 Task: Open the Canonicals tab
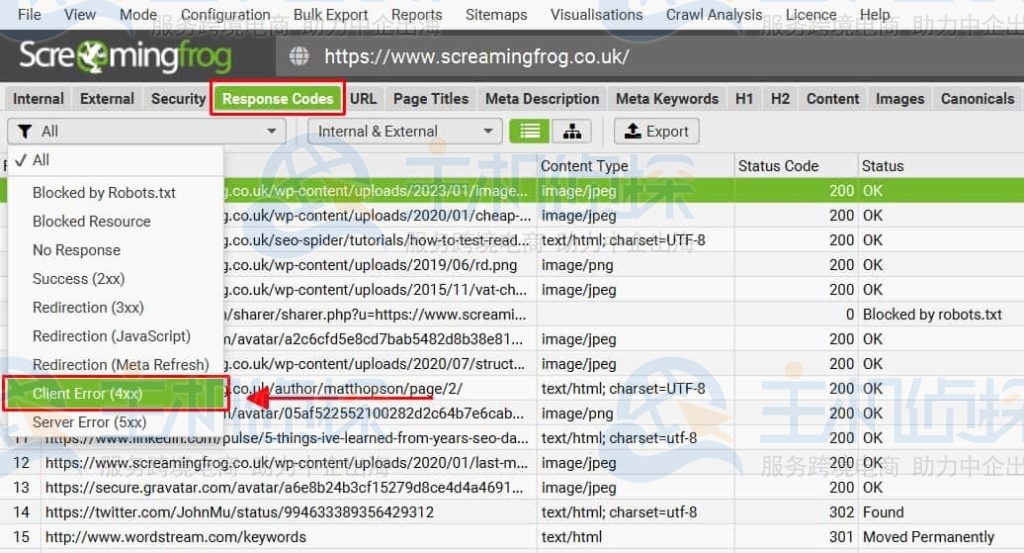coord(977,99)
